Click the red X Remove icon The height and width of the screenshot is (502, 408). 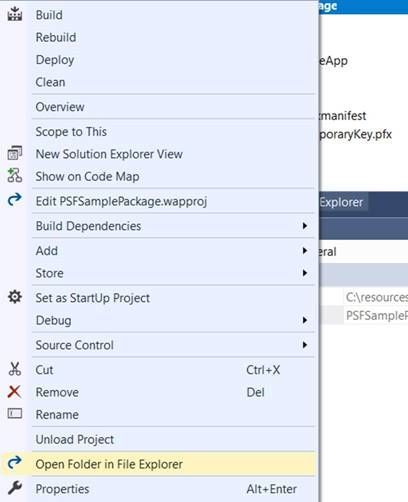(14, 392)
